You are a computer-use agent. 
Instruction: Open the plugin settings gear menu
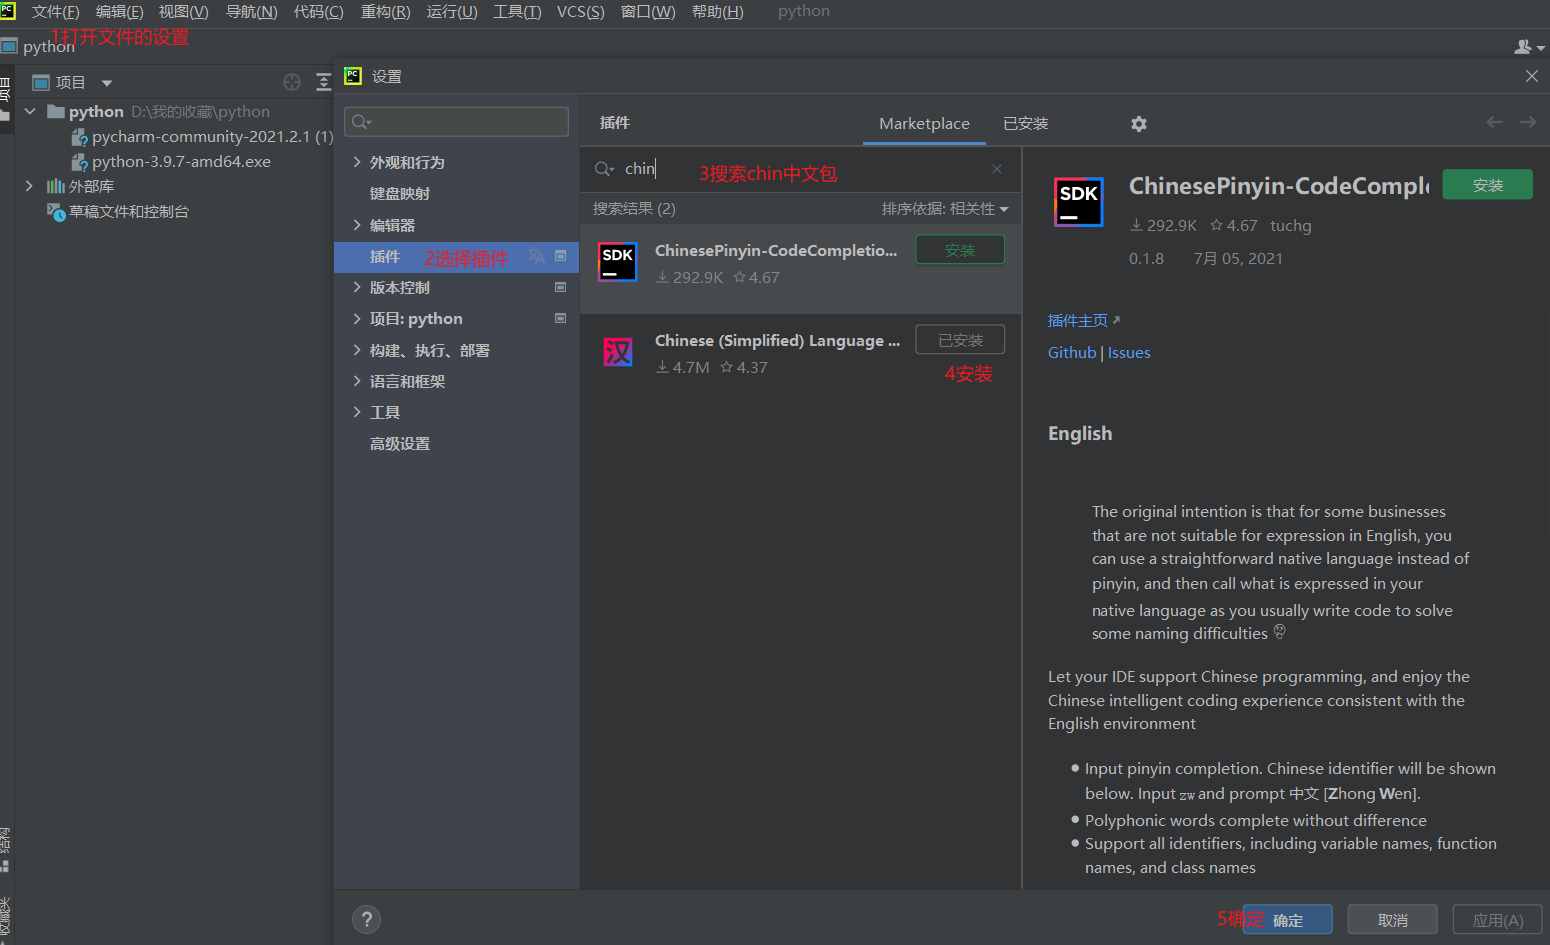click(1139, 124)
